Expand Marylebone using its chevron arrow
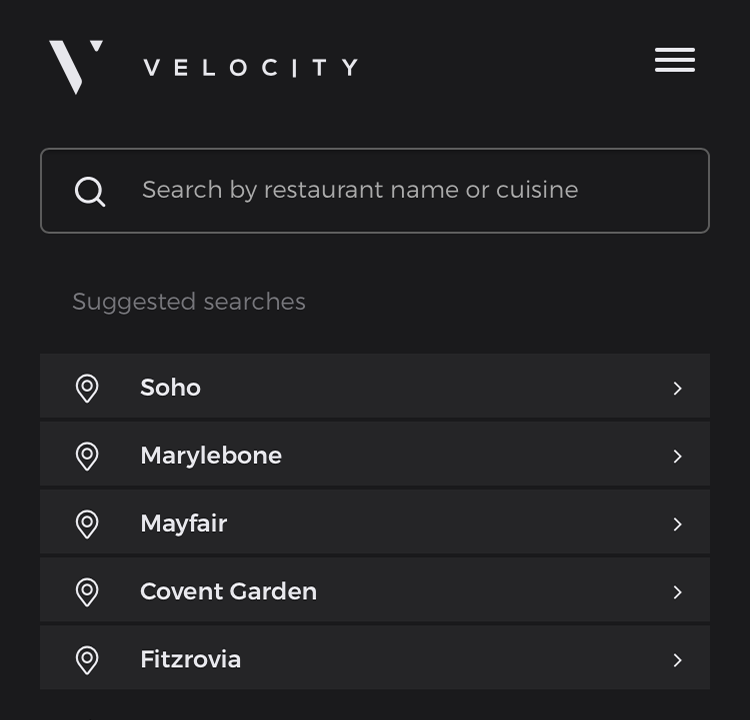The height and width of the screenshot is (720, 750). (x=677, y=456)
